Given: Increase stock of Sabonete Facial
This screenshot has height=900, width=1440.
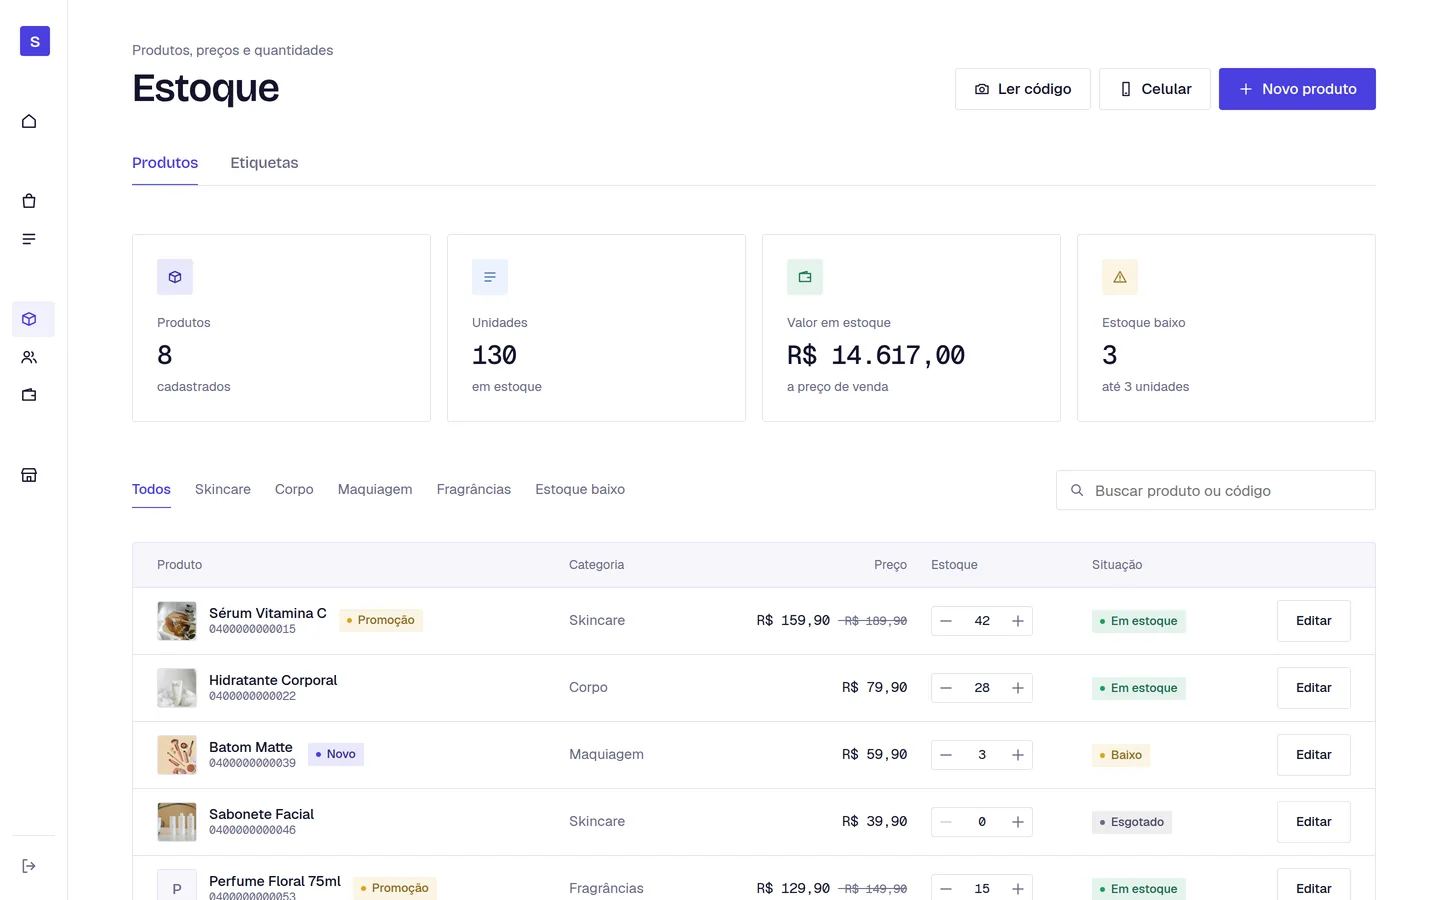Looking at the screenshot, I should tap(1018, 822).
